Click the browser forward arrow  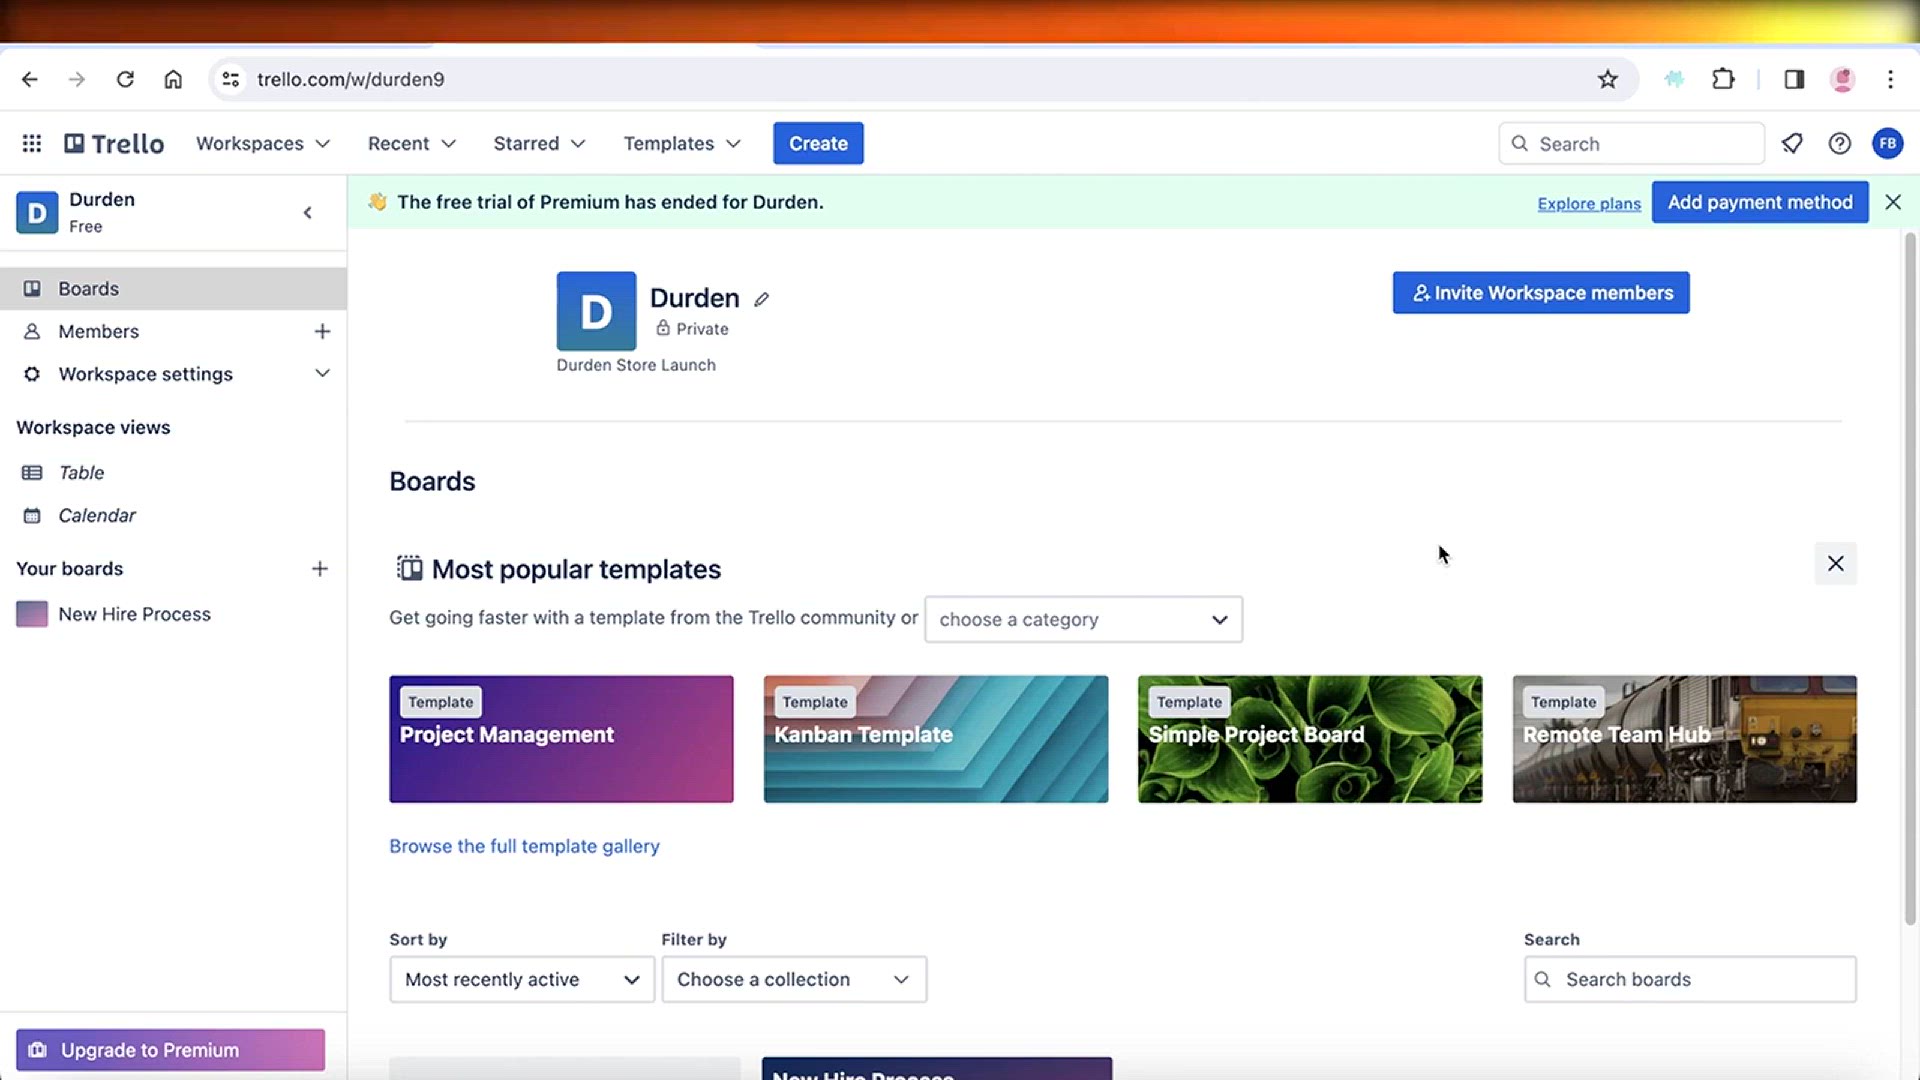coord(77,79)
